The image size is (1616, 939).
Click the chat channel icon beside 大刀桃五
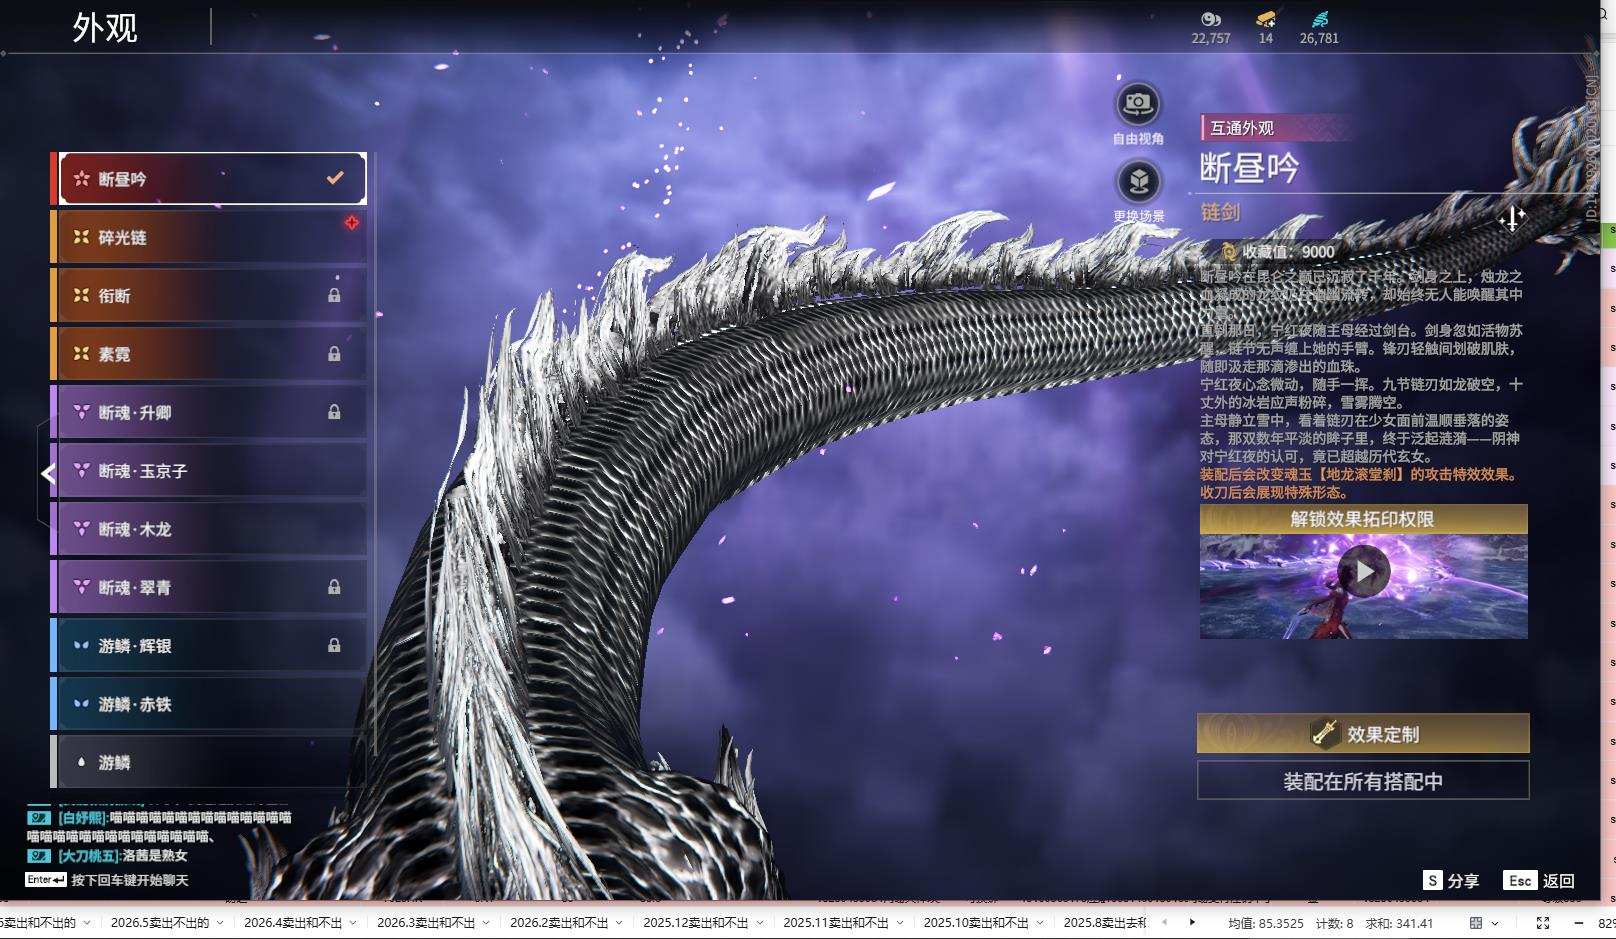(39, 856)
